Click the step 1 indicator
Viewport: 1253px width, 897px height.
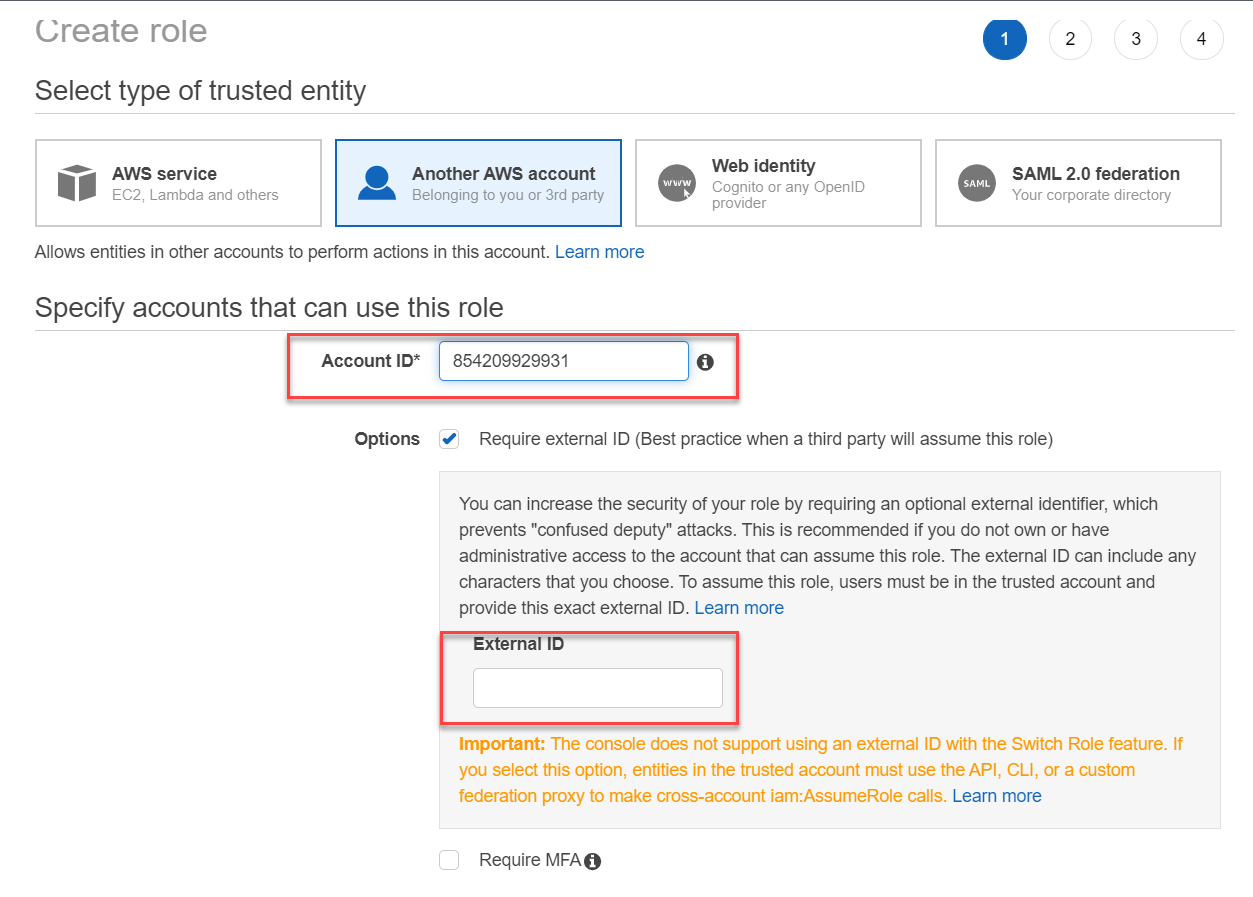tap(1004, 39)
